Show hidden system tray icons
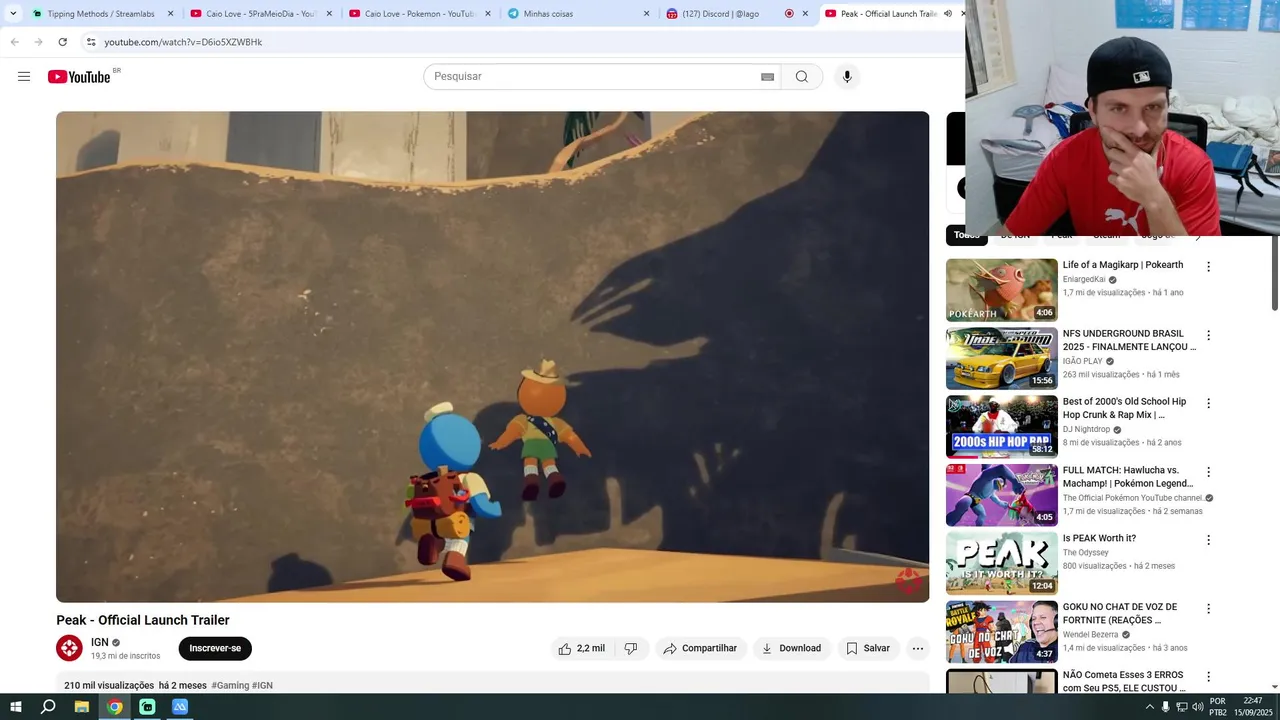 point(1149,707)
